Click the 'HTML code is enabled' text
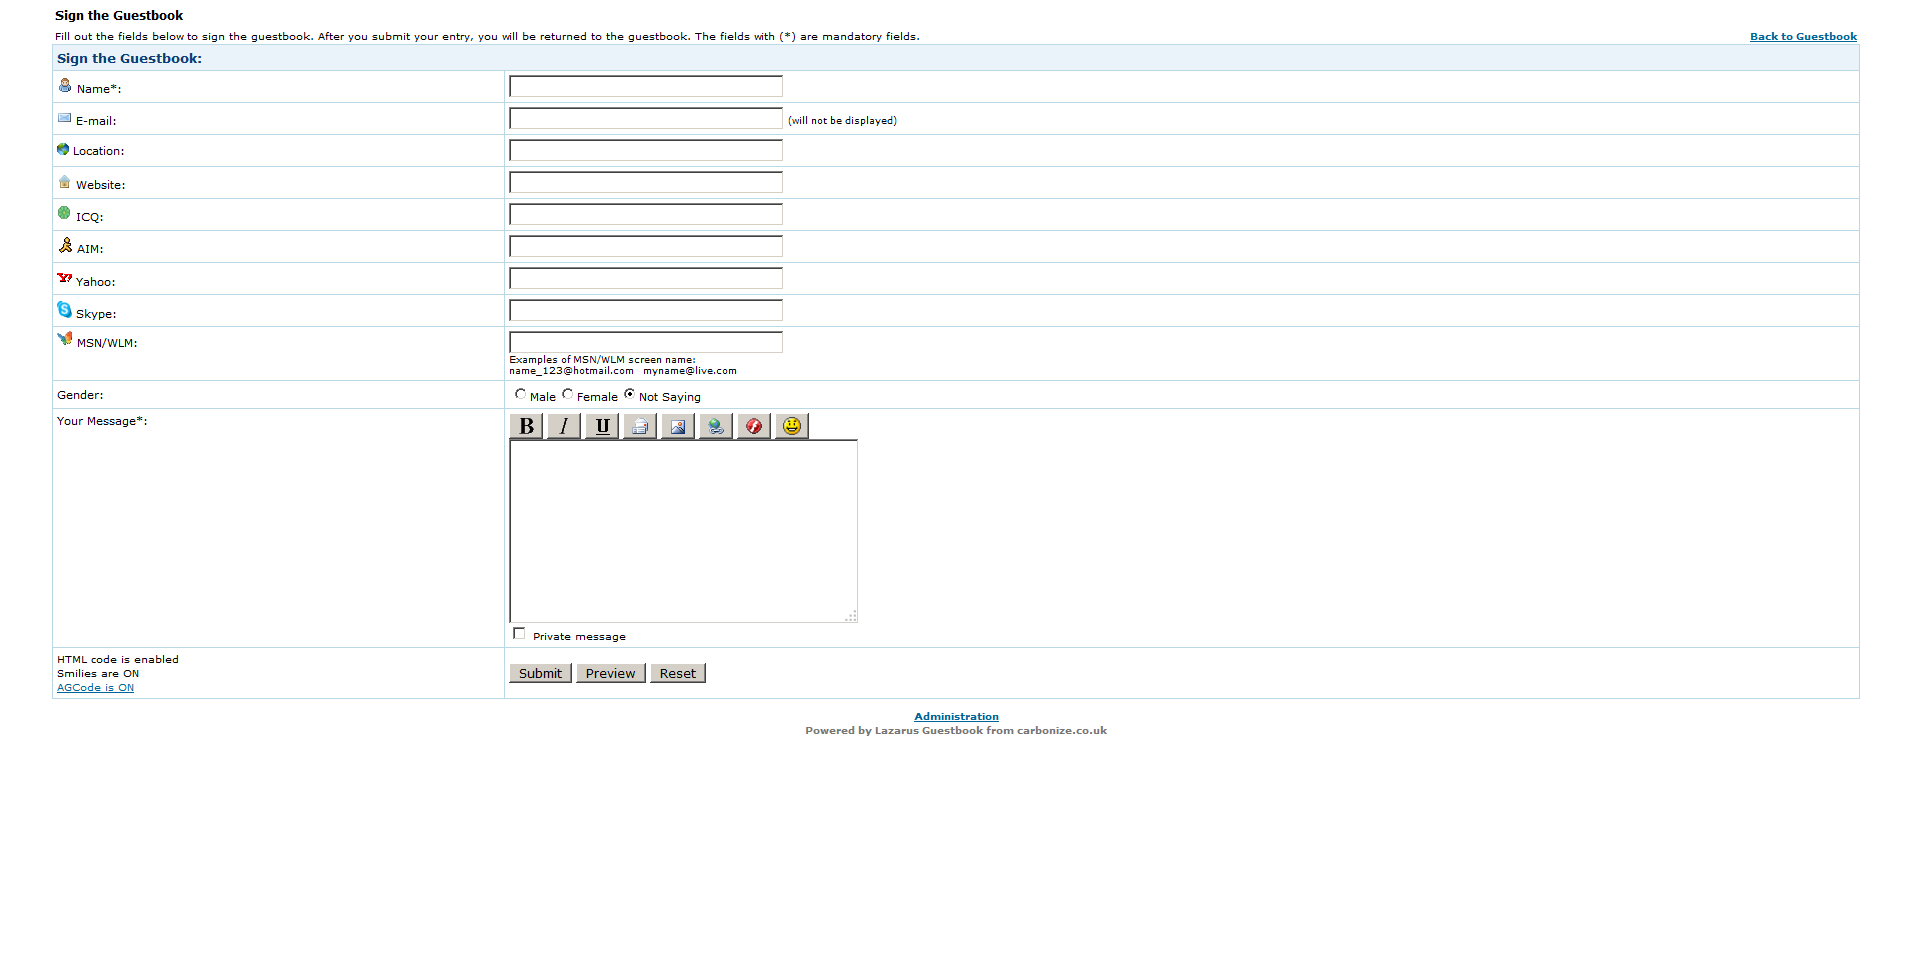Screen dimensions: 1916x954 pyautogui.click(x=118, y=660)
